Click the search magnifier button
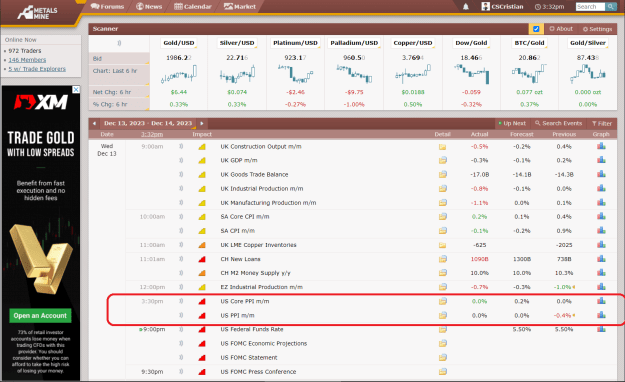Screen dimensions: 625x382 coord(611,7)
